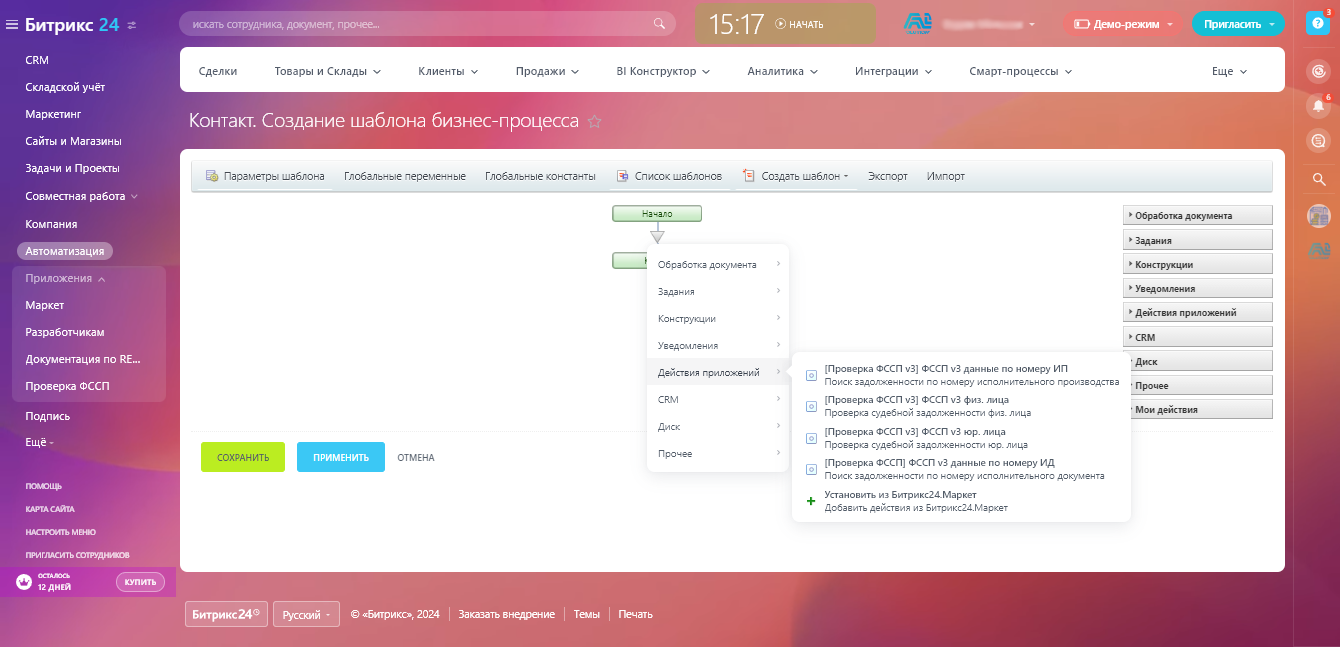Image resolution: width=1340 pixels, height=647 pixels.
Task: Collapse the Приложения sidebar group
Action: coord(65,278)
